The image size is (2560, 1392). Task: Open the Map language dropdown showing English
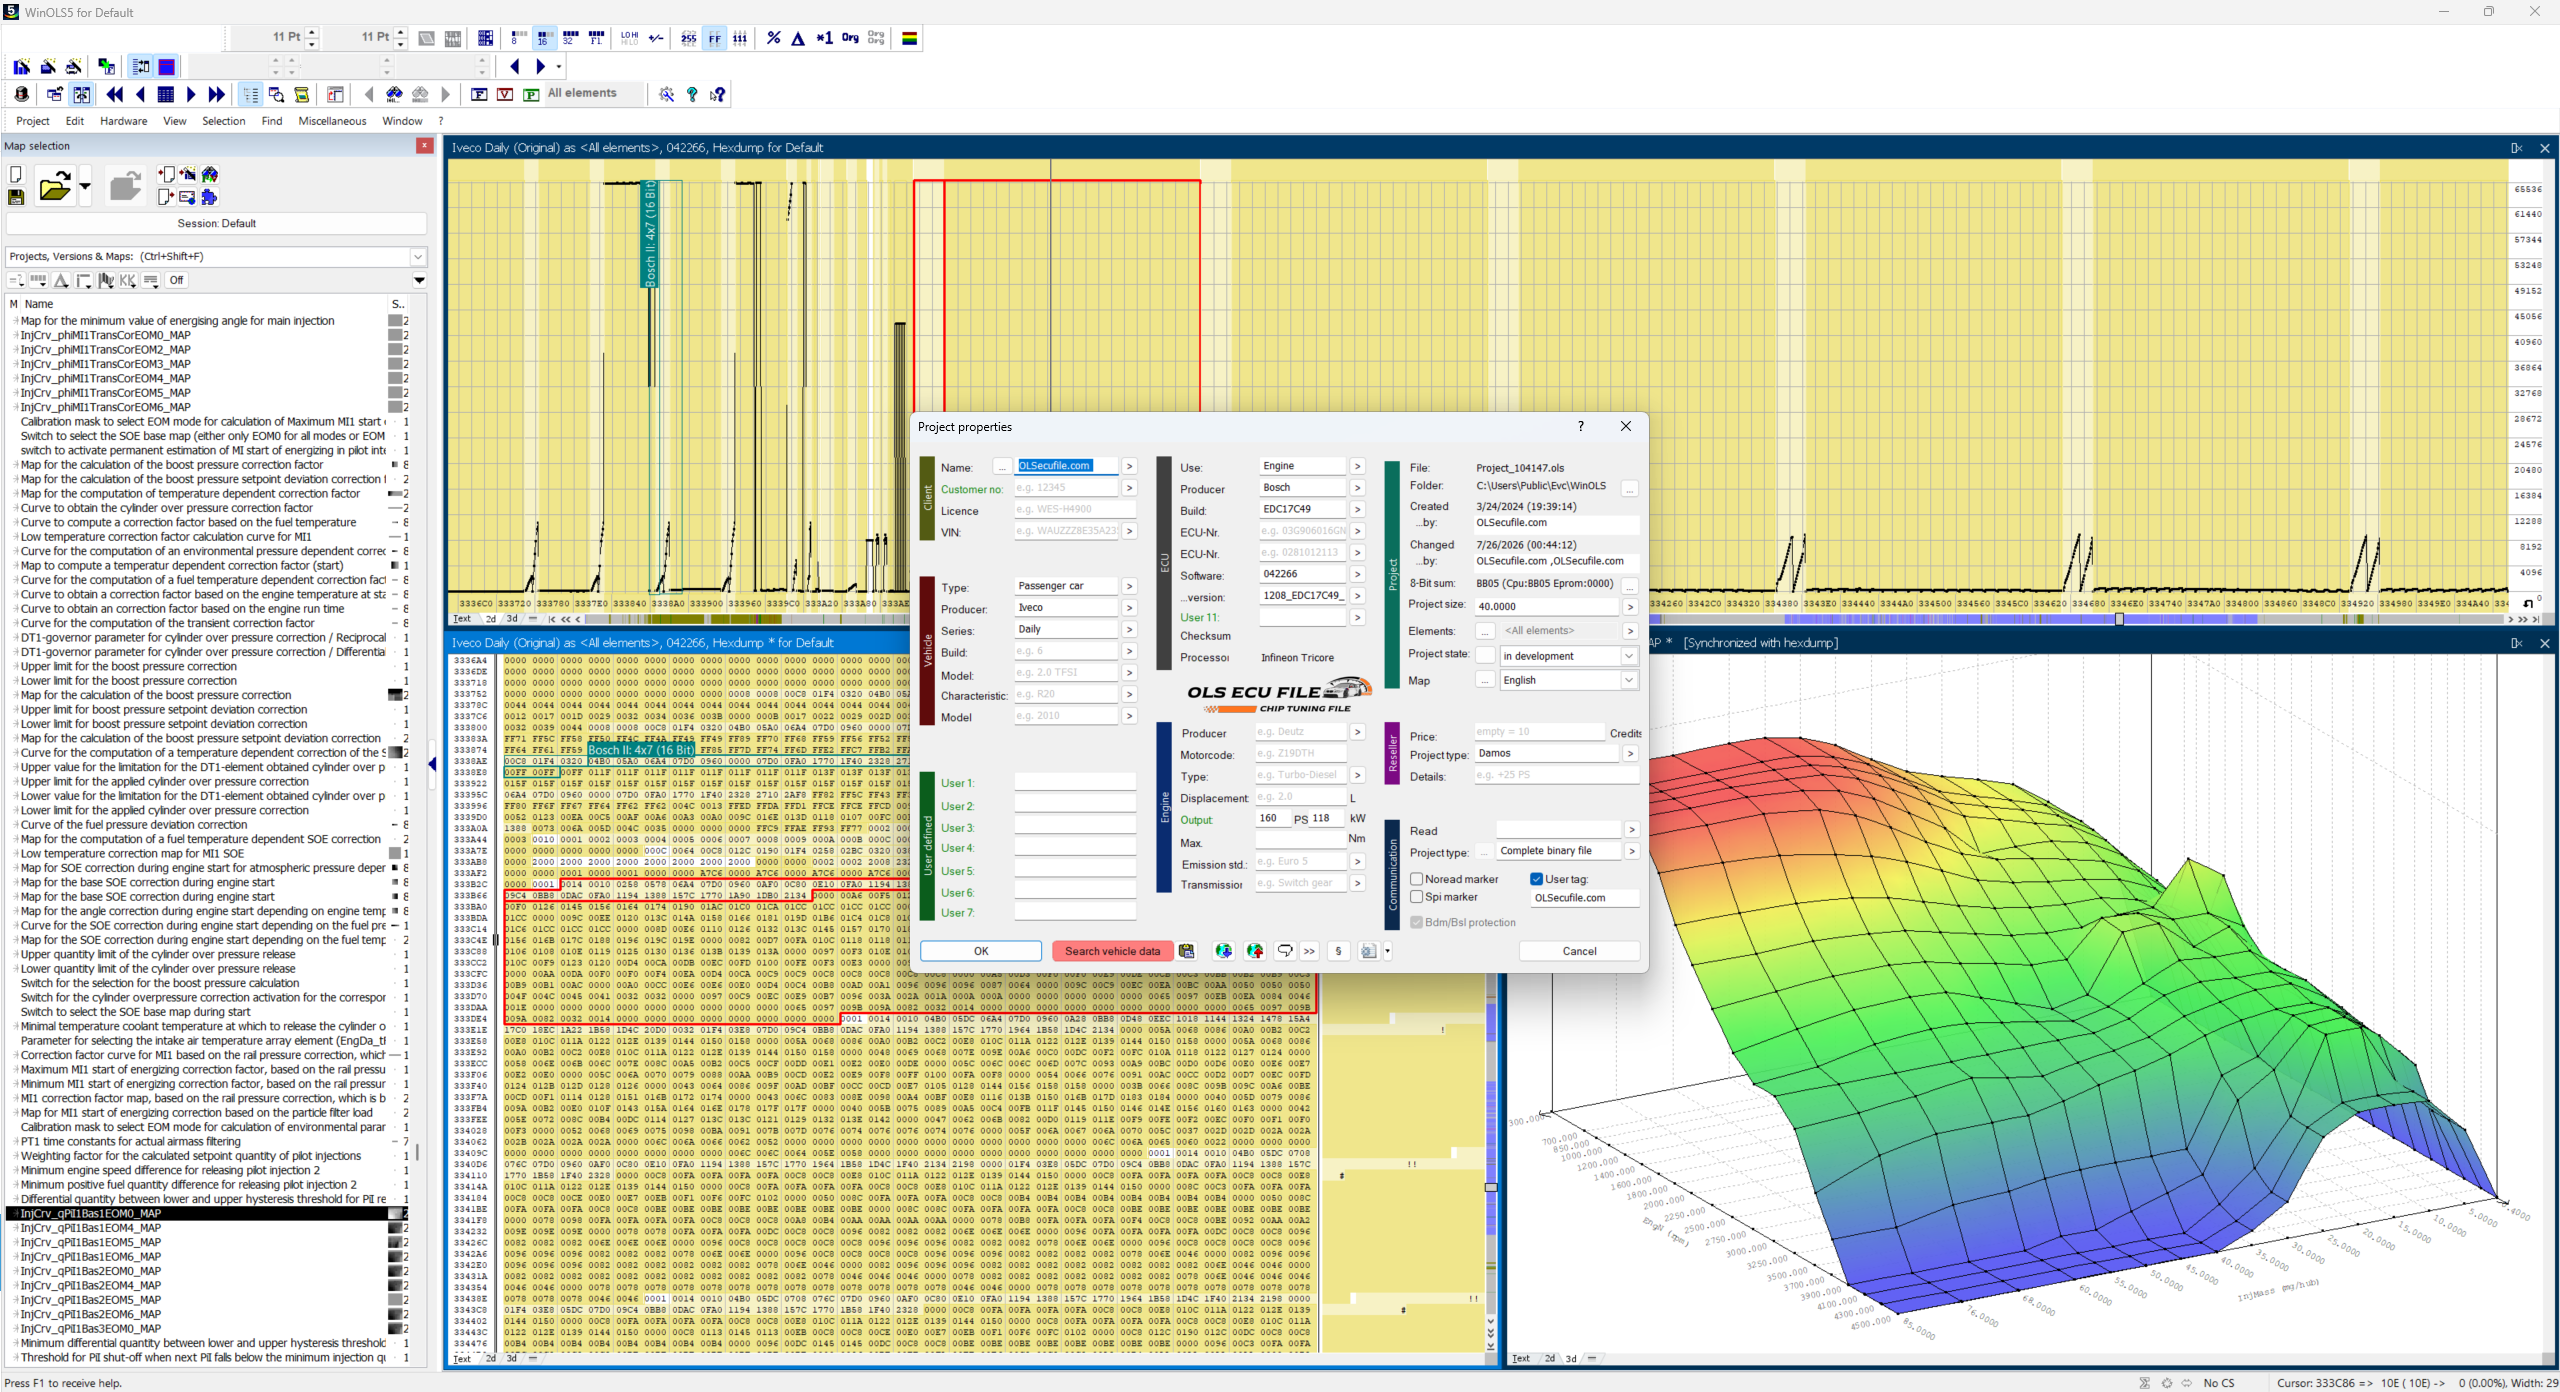[1629, 680]
